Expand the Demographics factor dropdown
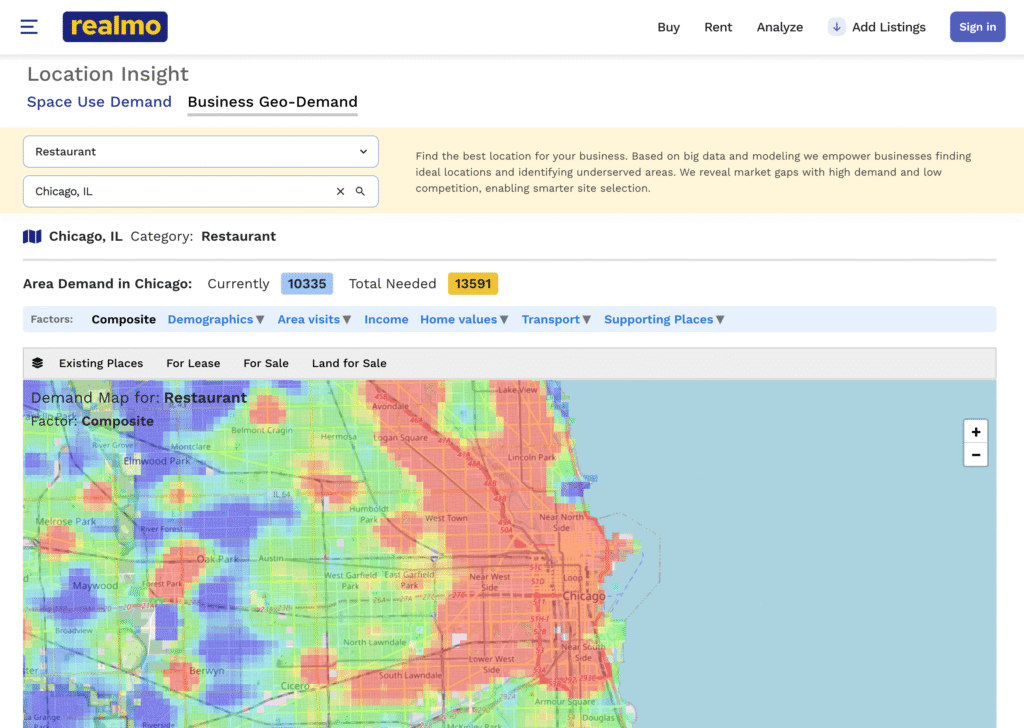The width and height of the screenshot is (1024, 728). (x=215, y=320)
